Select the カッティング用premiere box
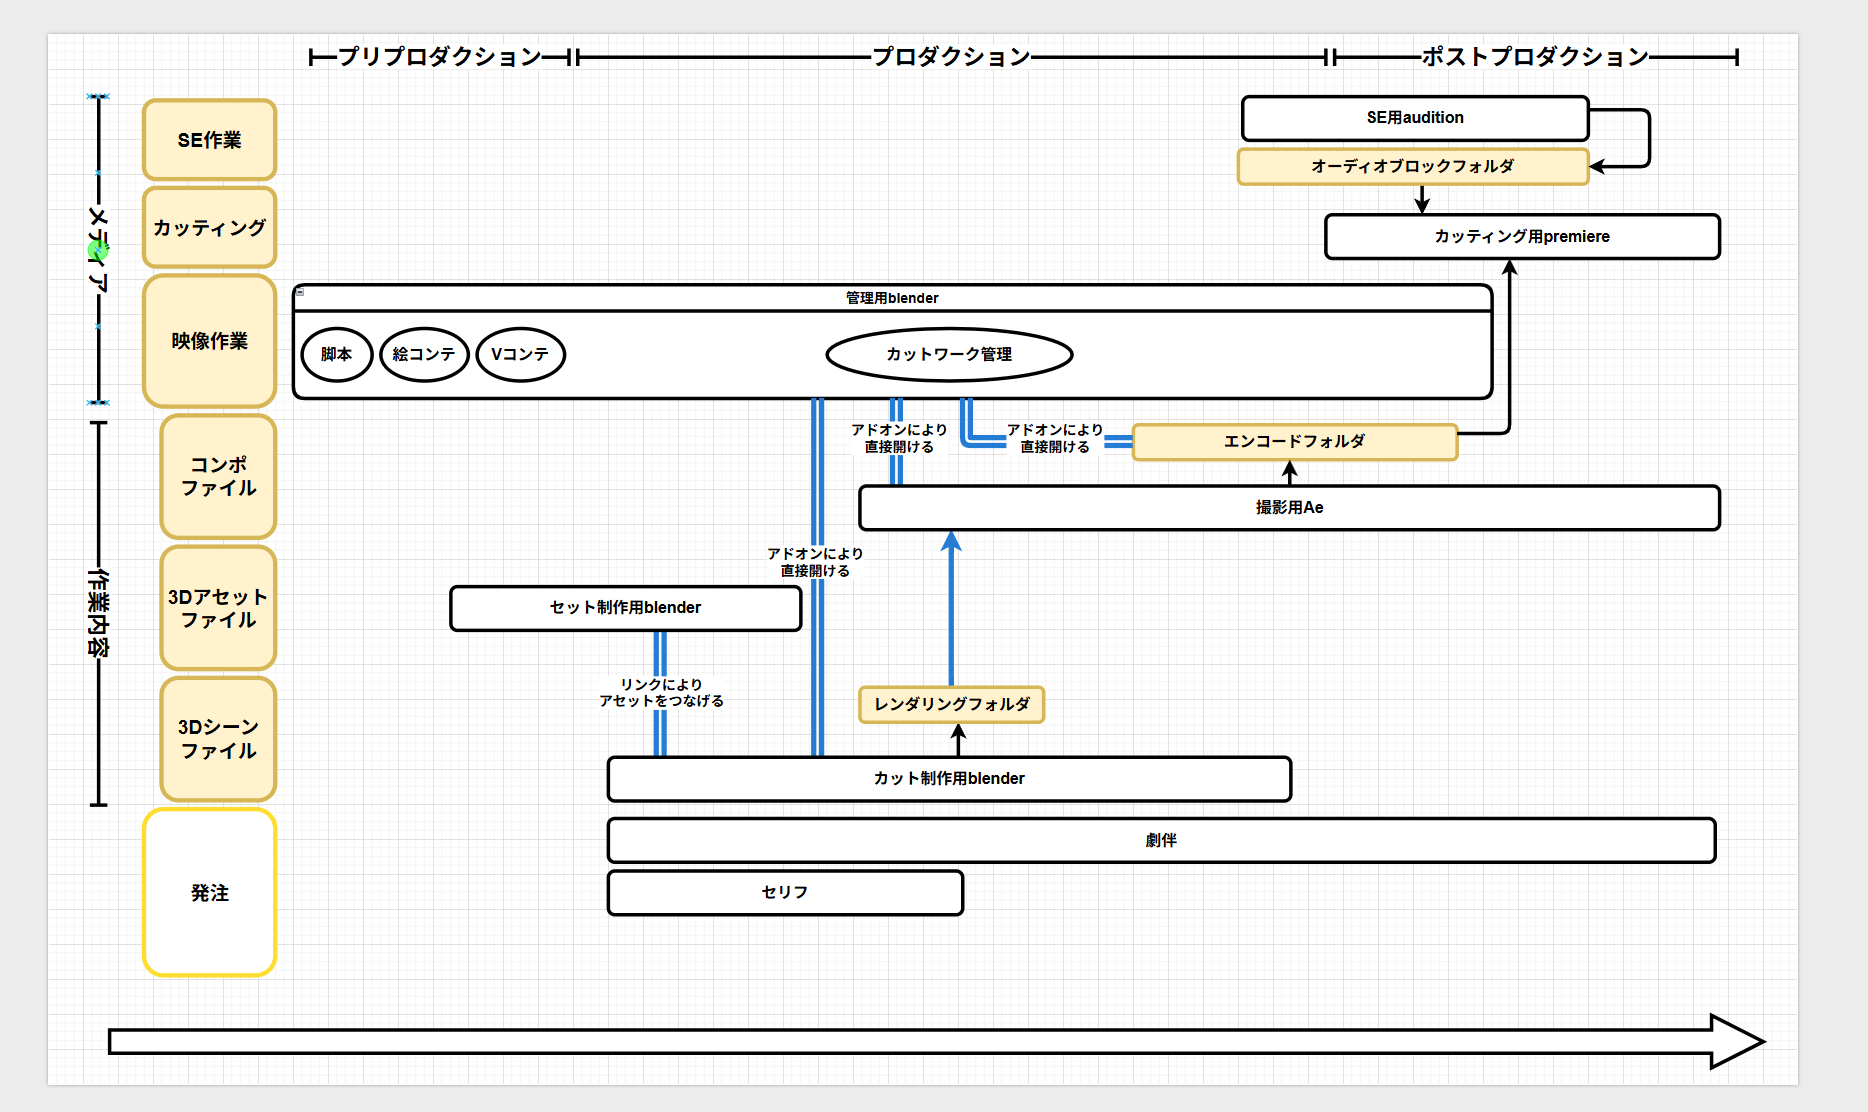 [x=1522, y=237]
